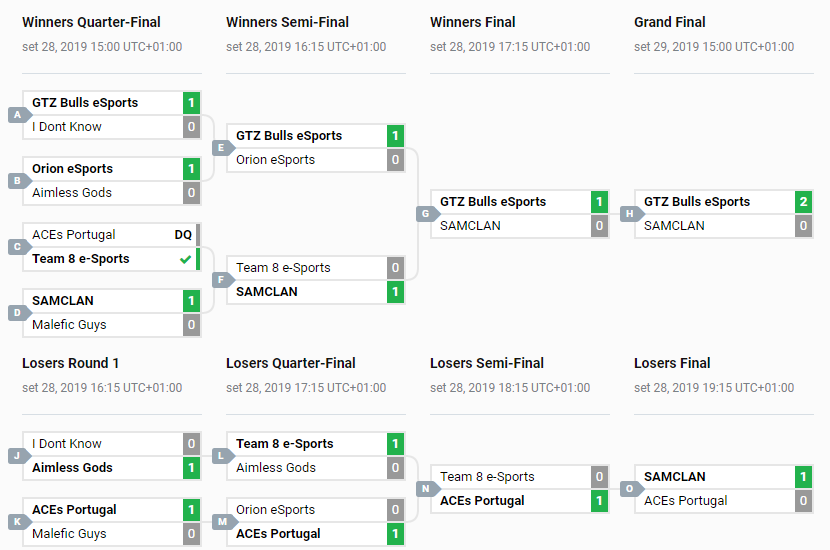Viewport: 830px width, 550px height.
Task: Select I Dont Know in Winners Quarter-Final
Action: 67,127
